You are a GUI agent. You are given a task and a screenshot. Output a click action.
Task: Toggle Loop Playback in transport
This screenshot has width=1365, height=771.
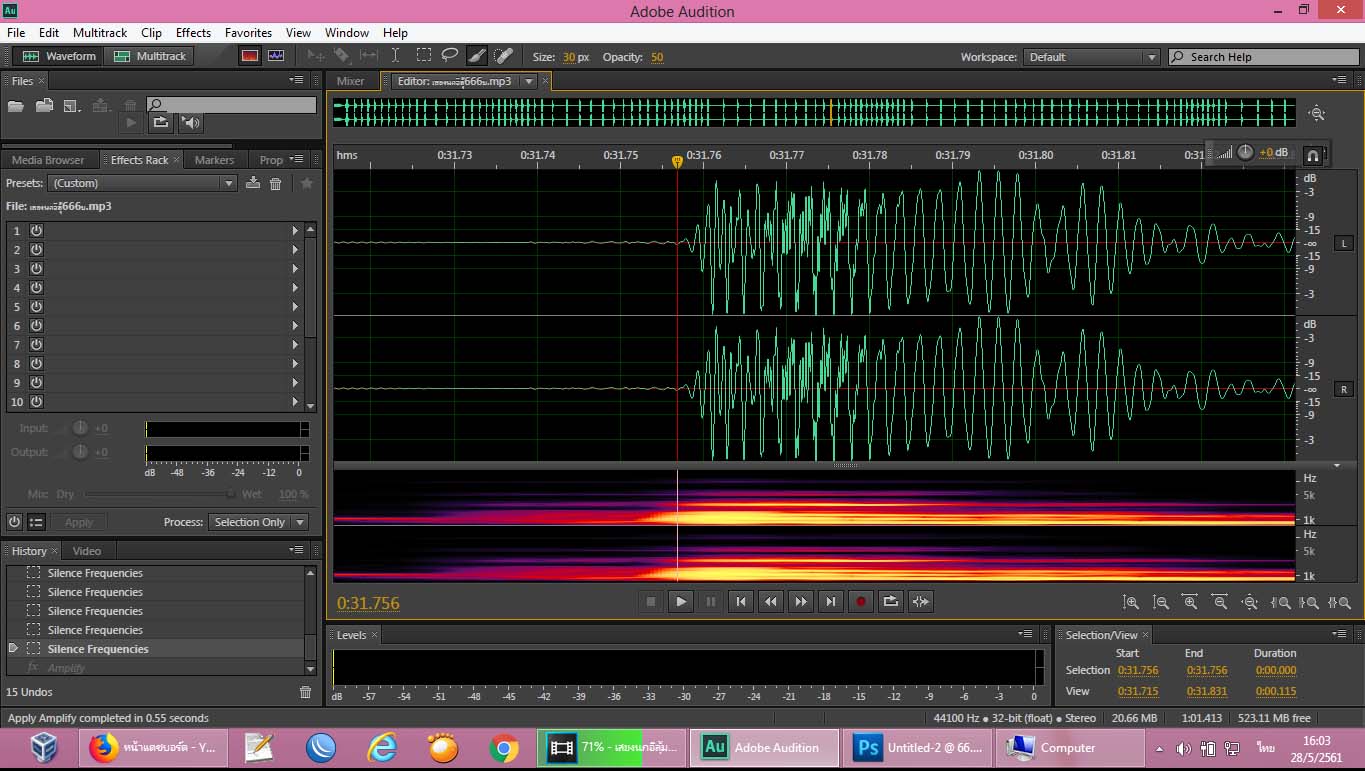click(x=890, y=601)
